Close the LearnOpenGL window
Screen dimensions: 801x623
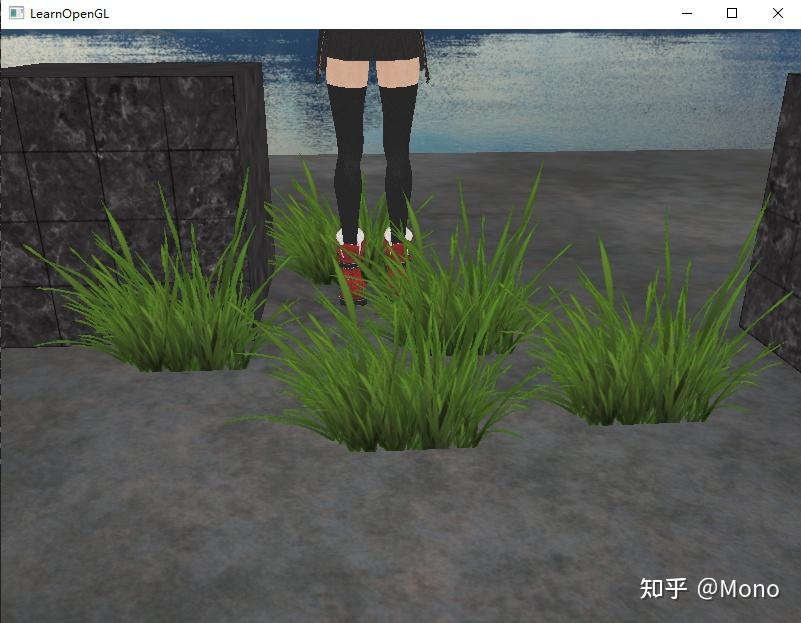tap(777, 13)
